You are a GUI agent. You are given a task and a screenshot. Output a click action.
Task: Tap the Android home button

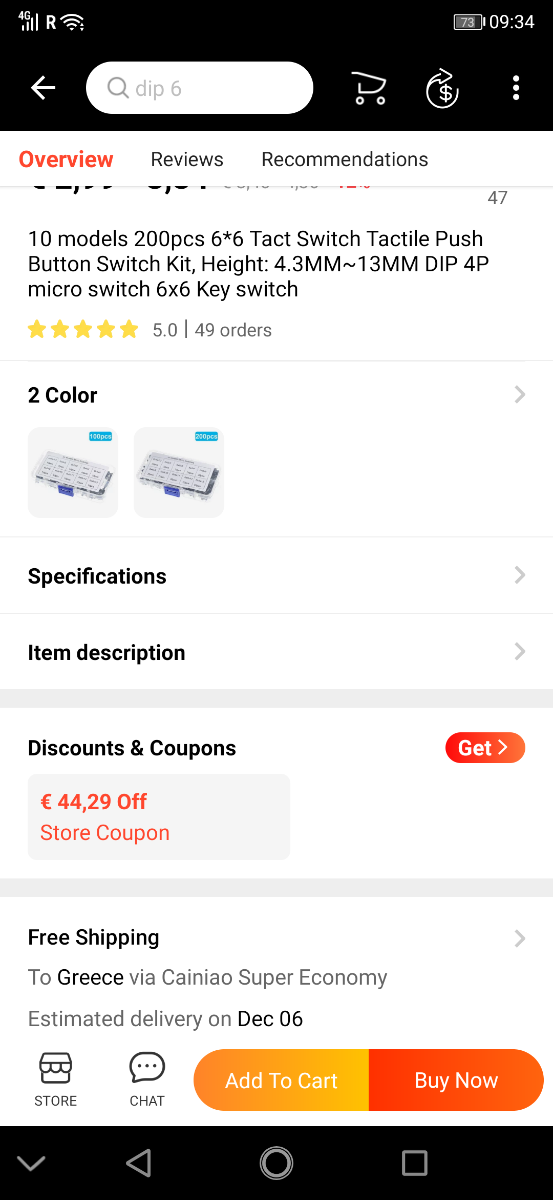pyautogui.click(x=276, y=1163)
